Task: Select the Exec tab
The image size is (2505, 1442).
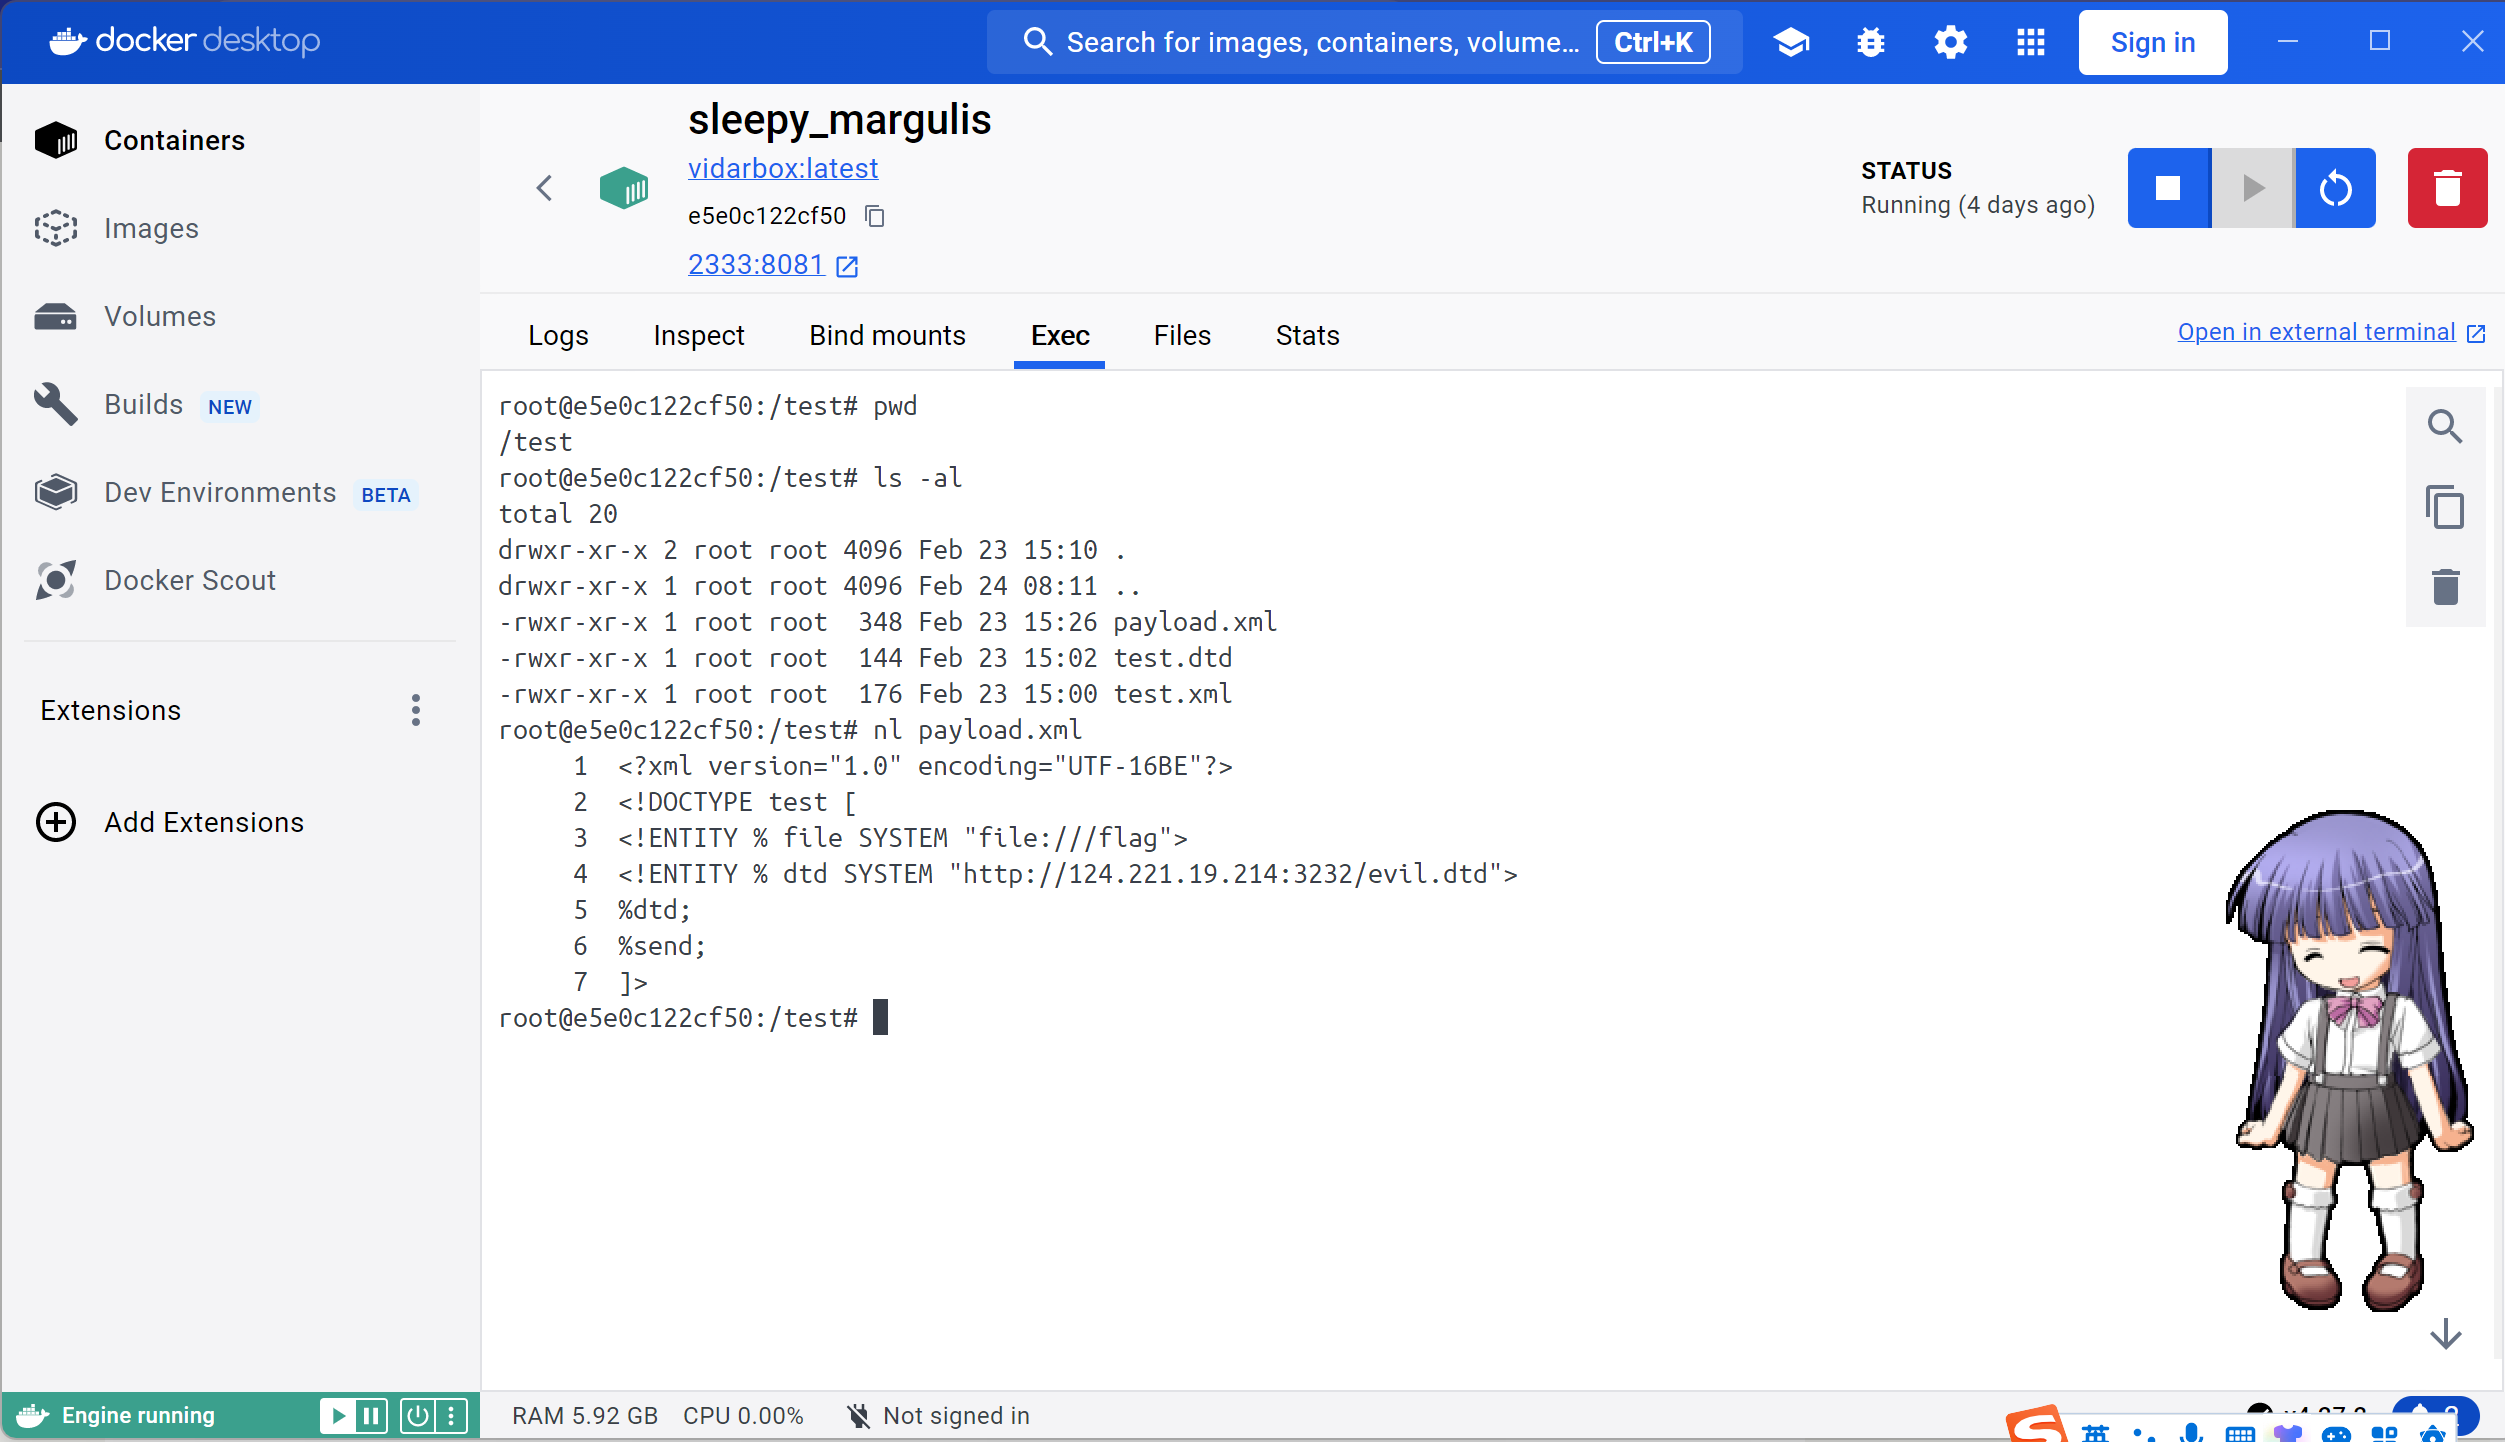Action: coord(1060,335)
